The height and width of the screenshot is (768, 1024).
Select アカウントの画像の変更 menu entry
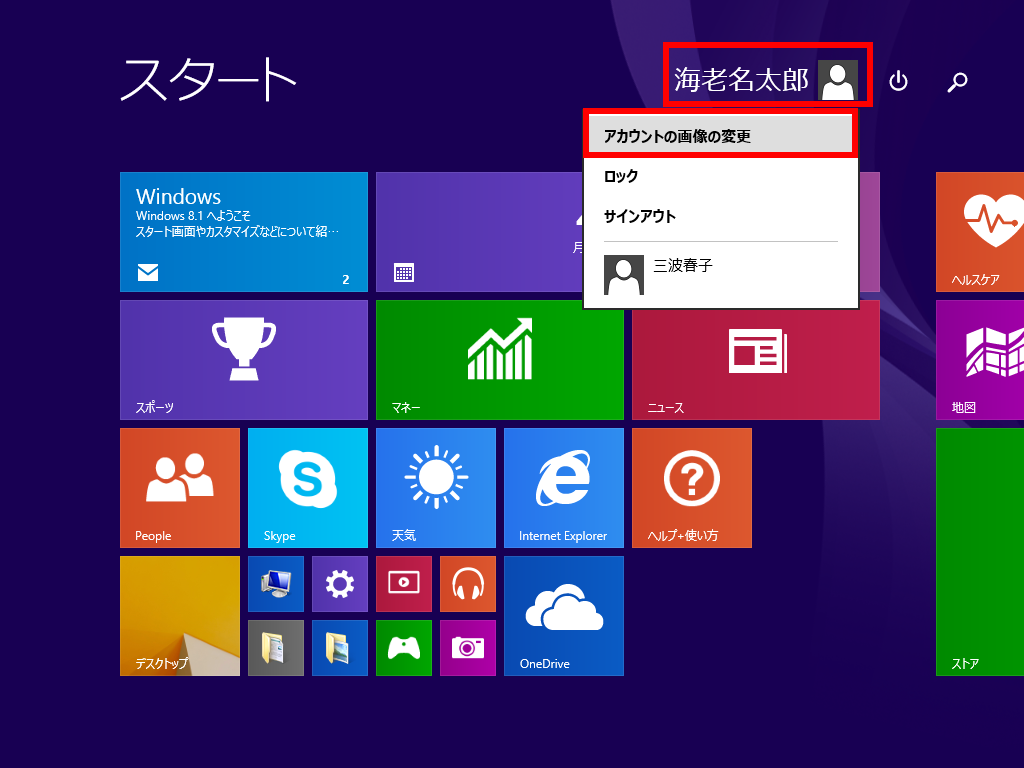720,135
